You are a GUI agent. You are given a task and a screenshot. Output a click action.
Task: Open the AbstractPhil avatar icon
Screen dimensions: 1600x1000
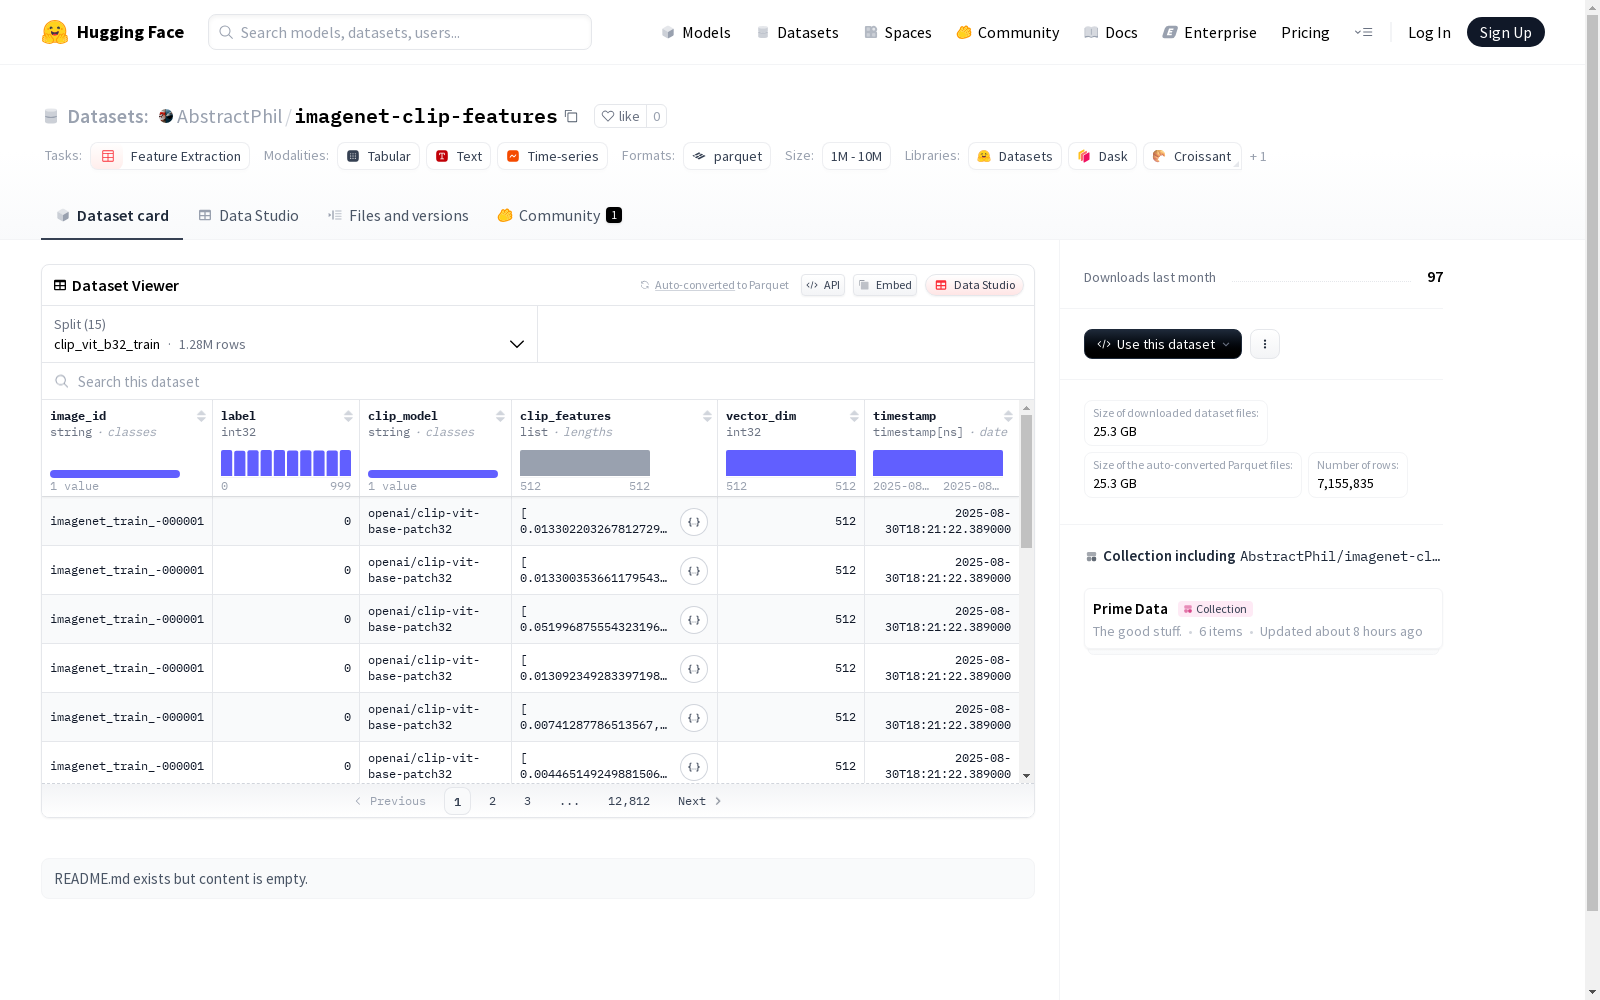[x=166, y=116]
